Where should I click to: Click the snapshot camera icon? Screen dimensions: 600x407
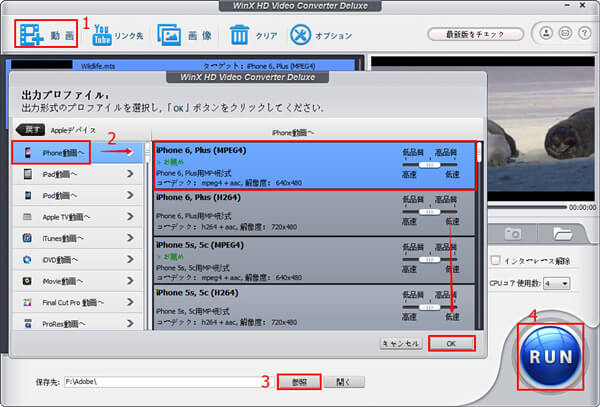point(515,232)
